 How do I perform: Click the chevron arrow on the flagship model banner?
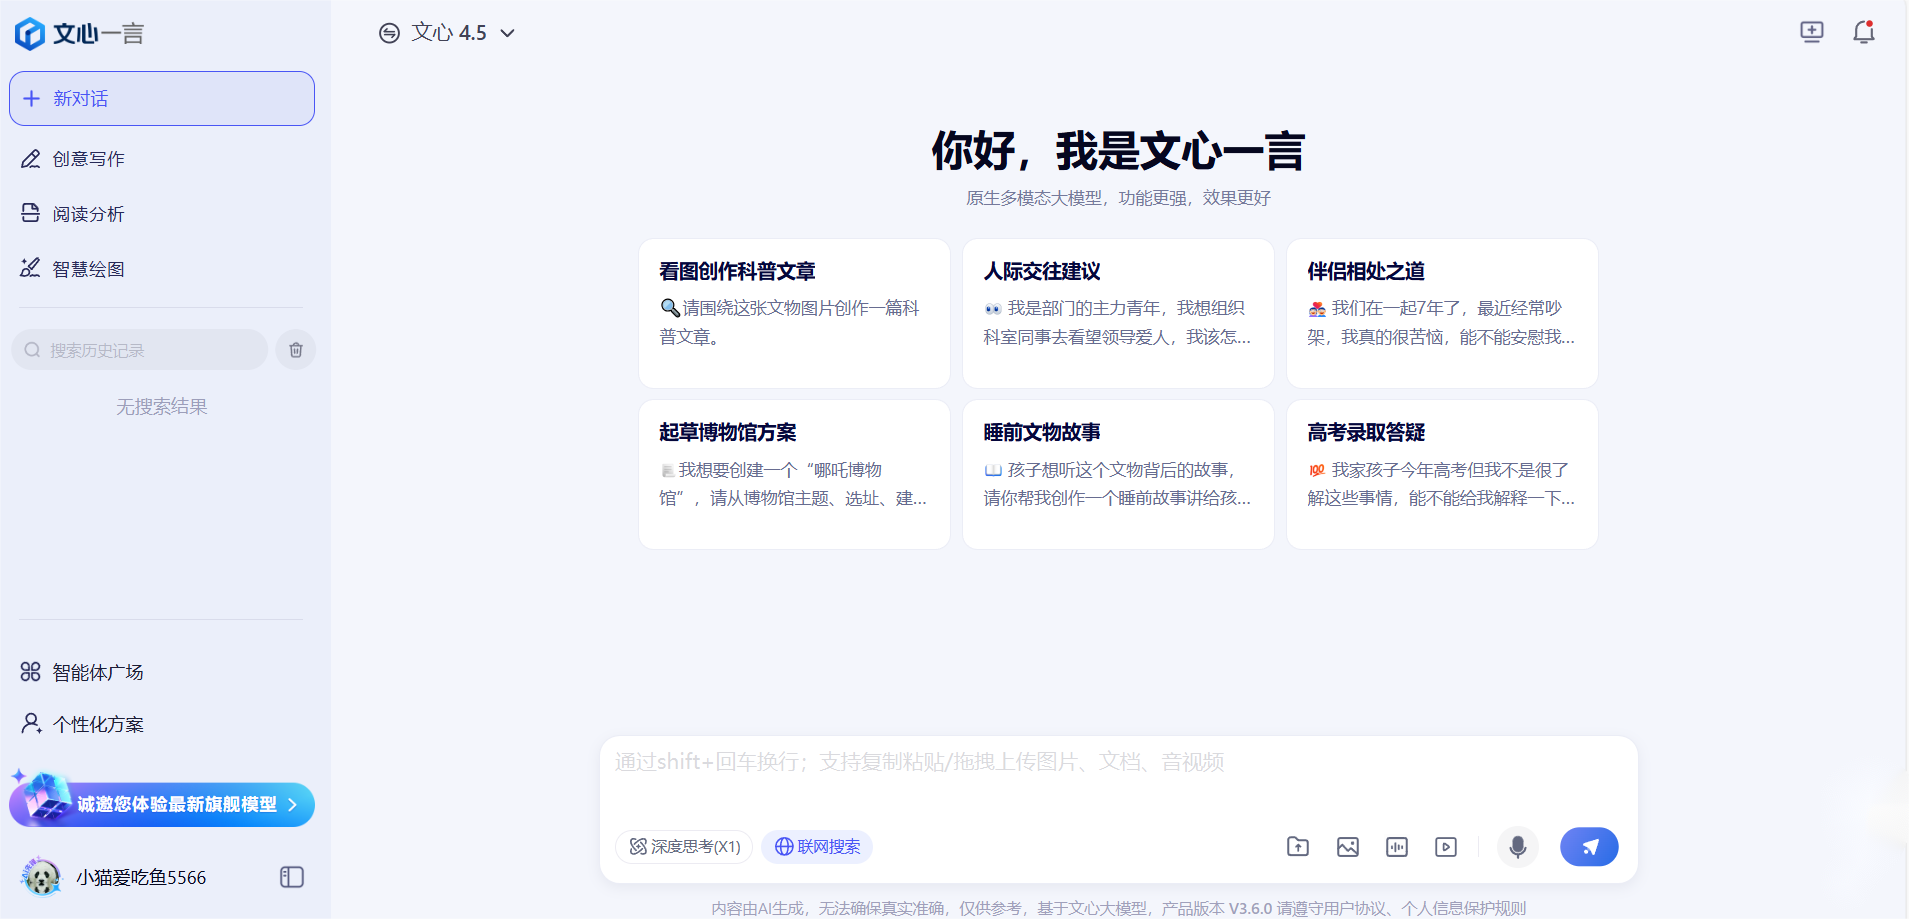click(x=292, y=804)
